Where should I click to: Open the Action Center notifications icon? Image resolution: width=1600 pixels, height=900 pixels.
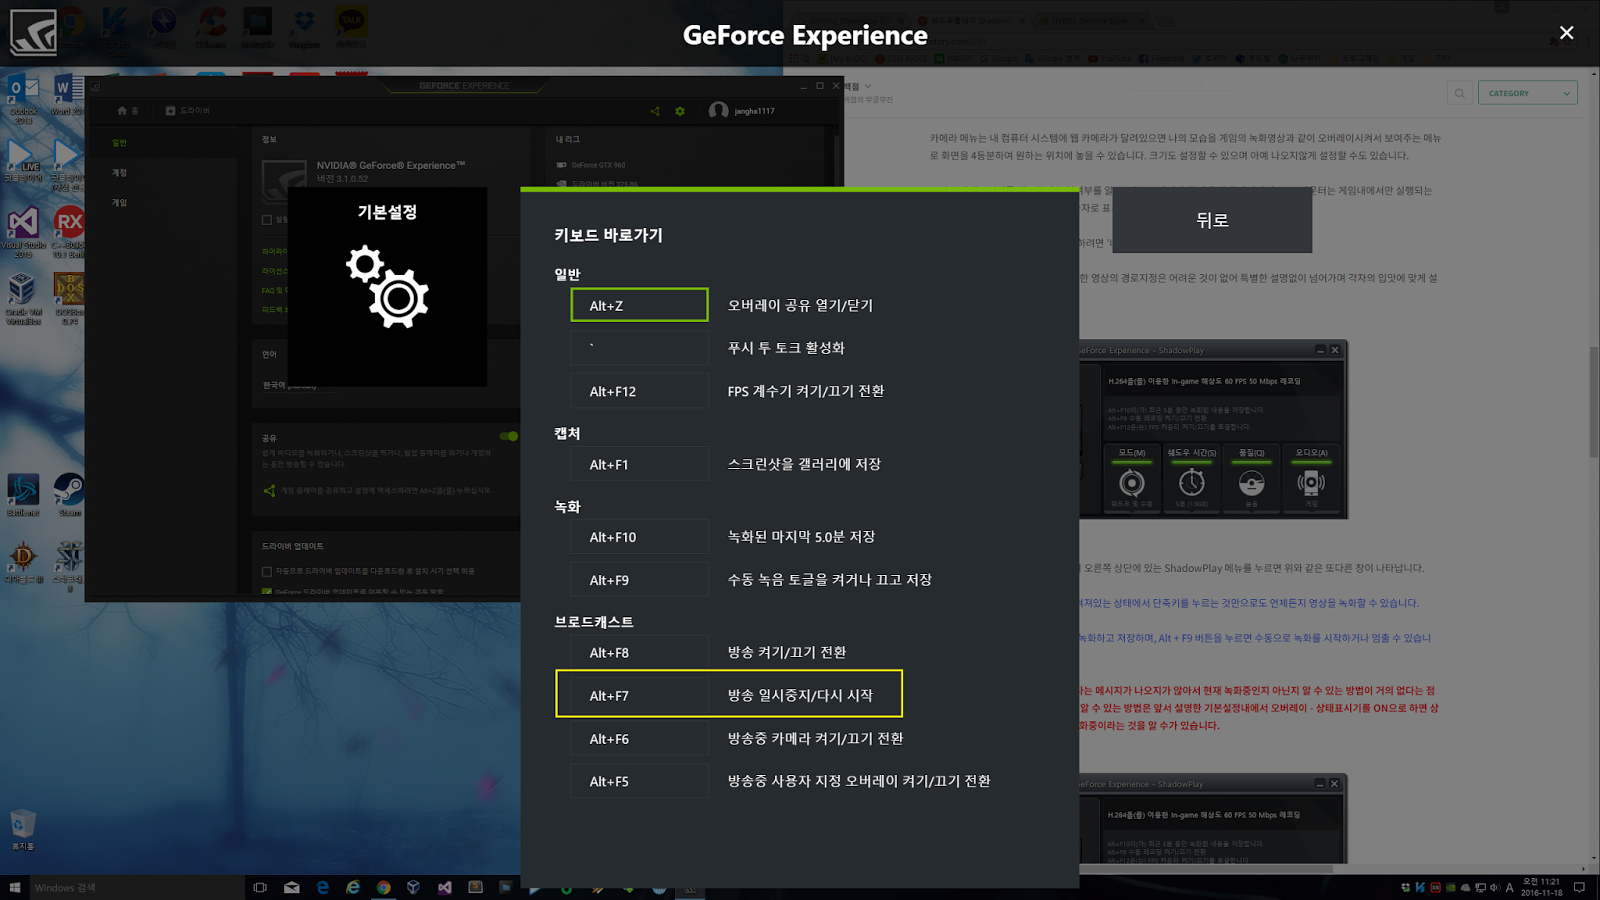click(1580, 887)
